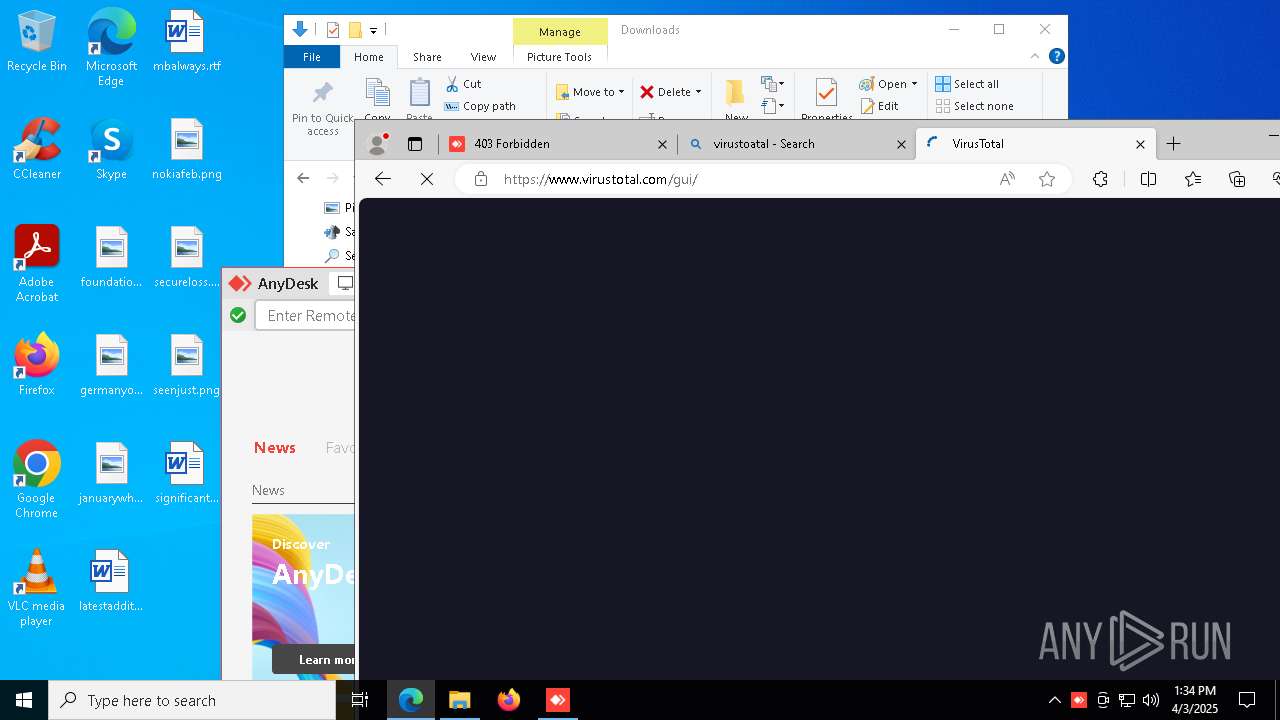Select View ribbon tab in Explorer

[x=483, y=57]
